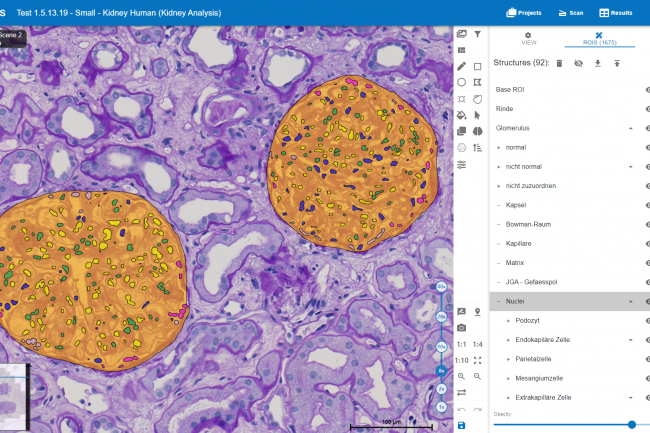Collapse the Nuclei group
Screen dimensions: 650x433
(x=630, y=301)
